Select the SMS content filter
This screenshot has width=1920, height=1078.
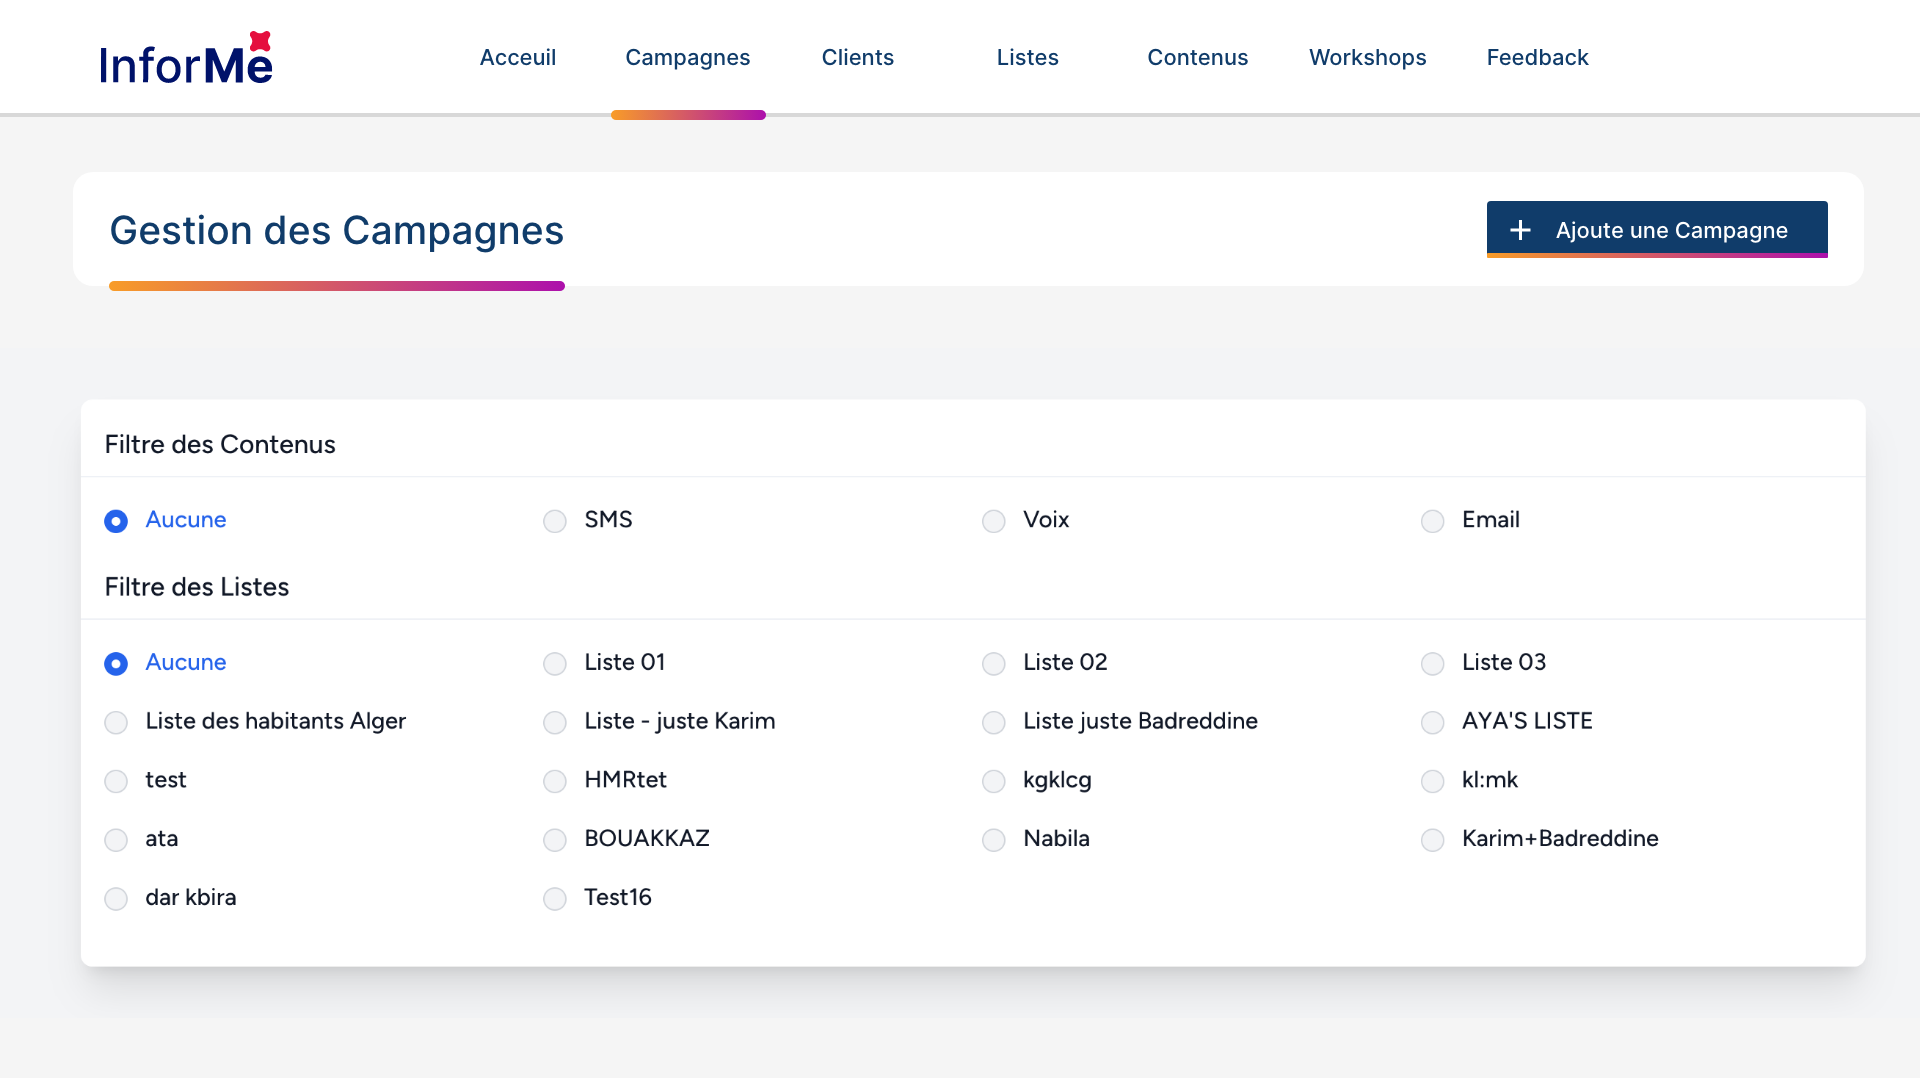555,521
